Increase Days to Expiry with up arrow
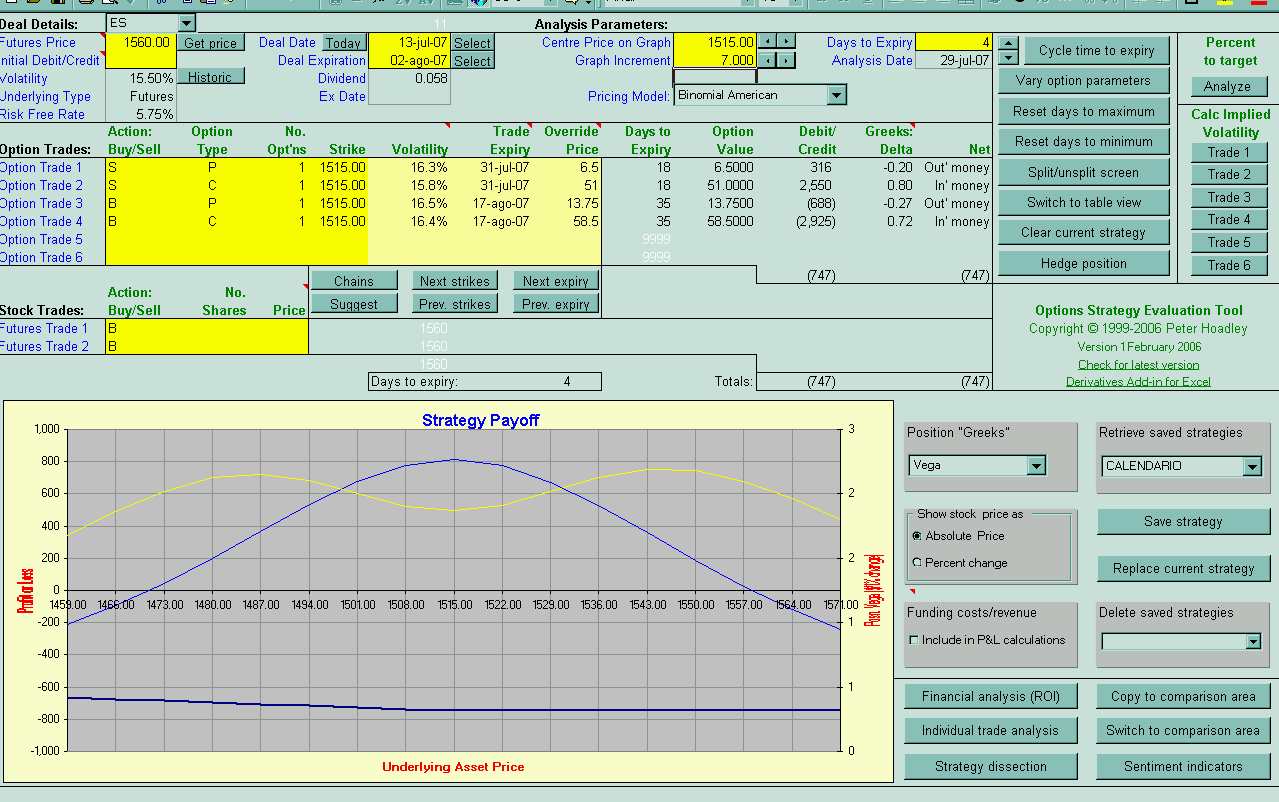1279x802 pixels. [x=1009, y=44]
